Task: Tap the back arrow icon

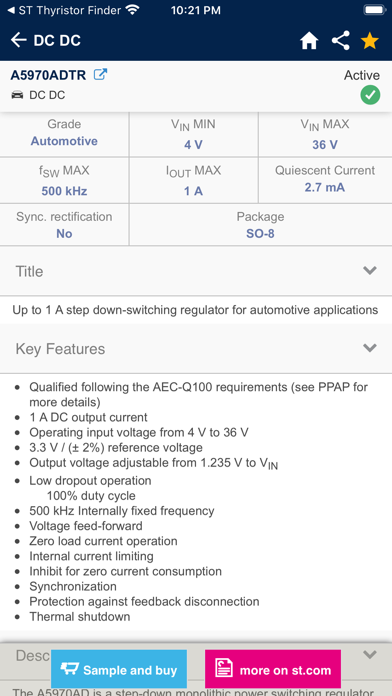Action: tap(19, 40)
